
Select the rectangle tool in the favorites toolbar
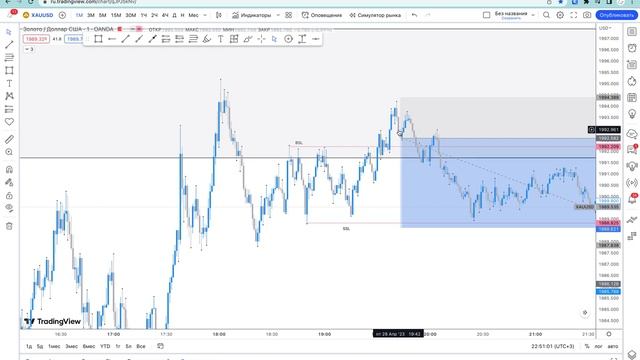point(98,39)
